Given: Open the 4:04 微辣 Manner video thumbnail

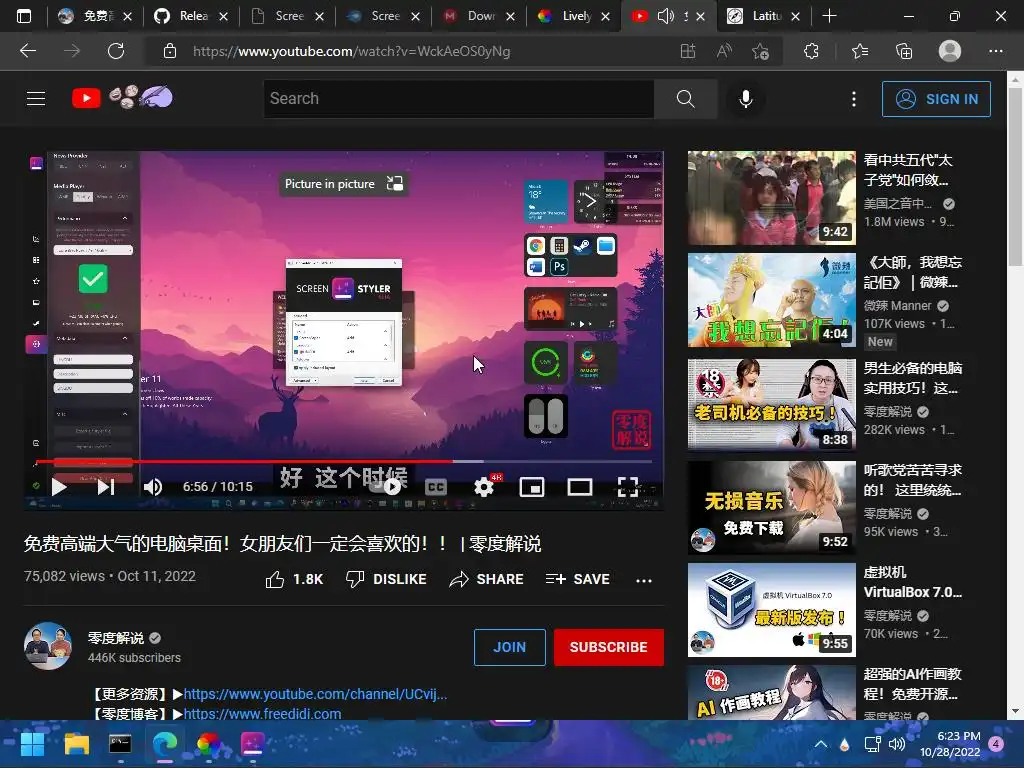Looking at the screenshot, I should (771, 300).
